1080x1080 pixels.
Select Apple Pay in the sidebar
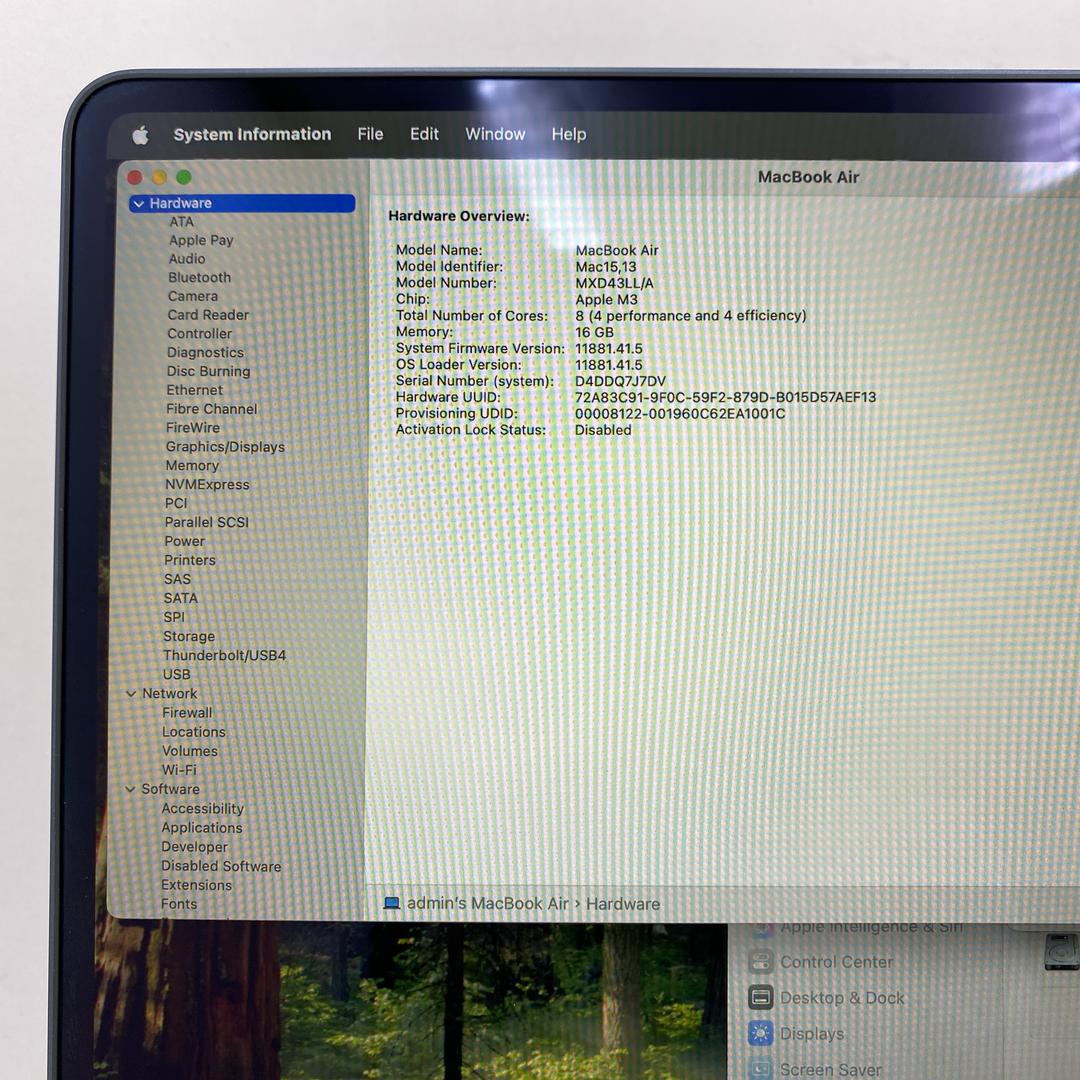coord(201,240)
